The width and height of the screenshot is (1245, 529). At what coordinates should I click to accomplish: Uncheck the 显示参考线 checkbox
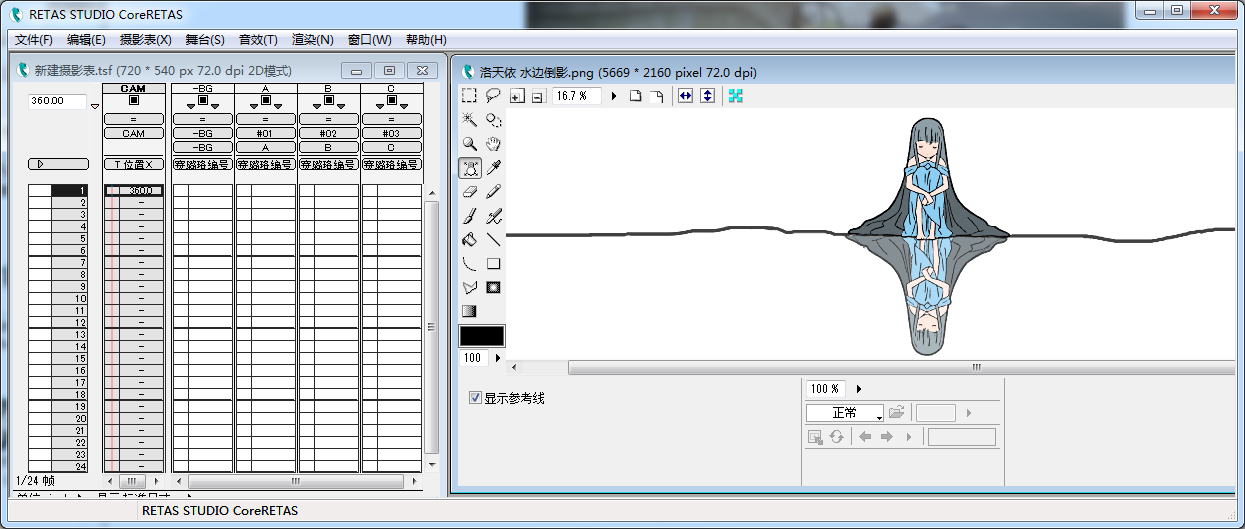(476, 398)
